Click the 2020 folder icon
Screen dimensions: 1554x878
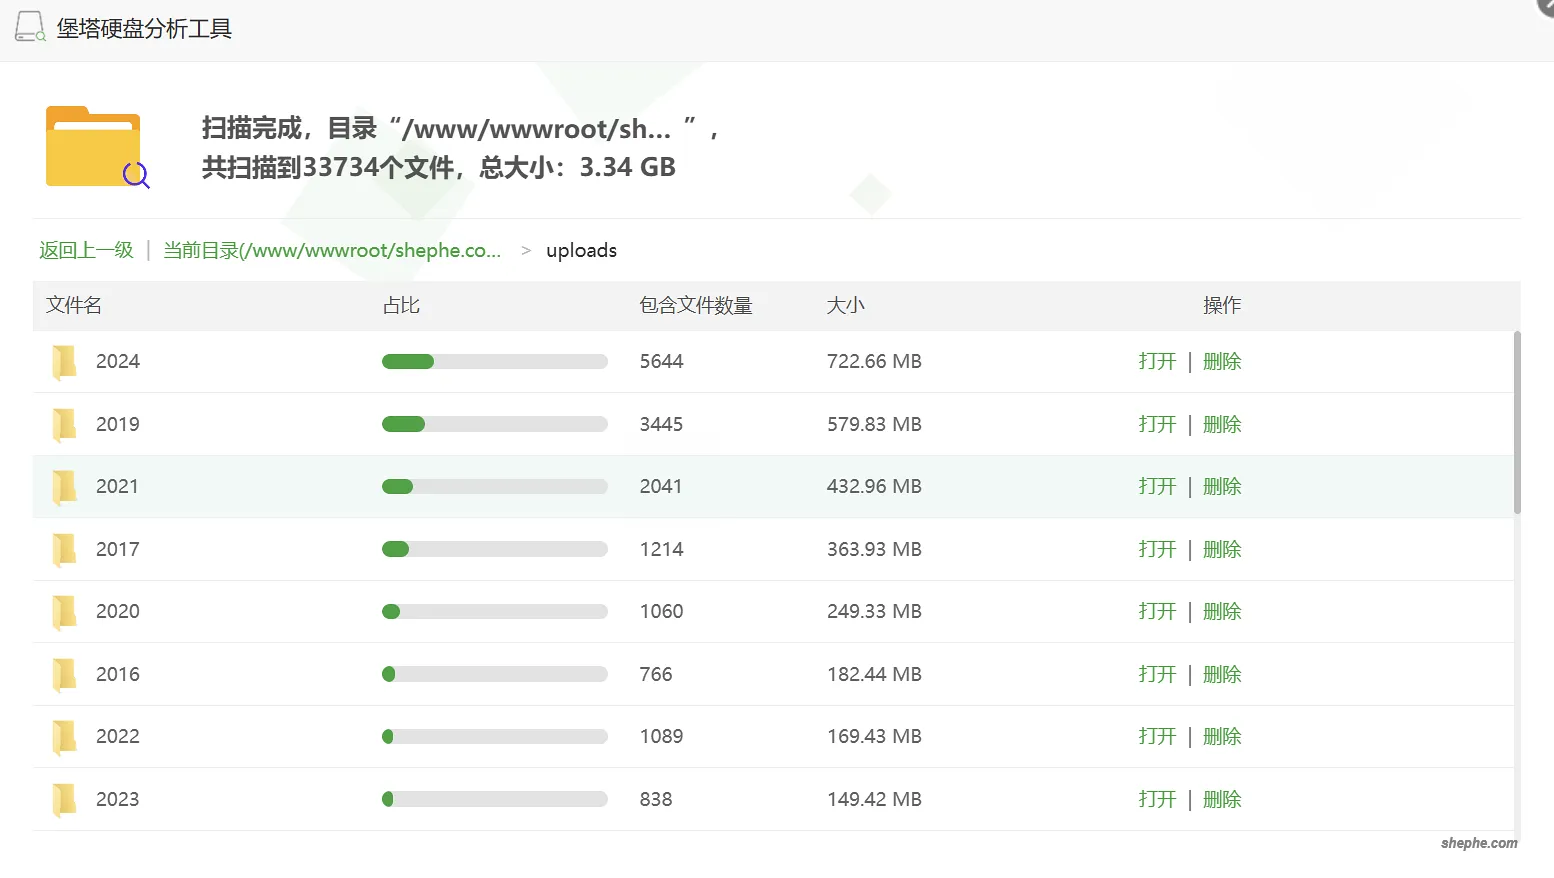click(64, 611)
